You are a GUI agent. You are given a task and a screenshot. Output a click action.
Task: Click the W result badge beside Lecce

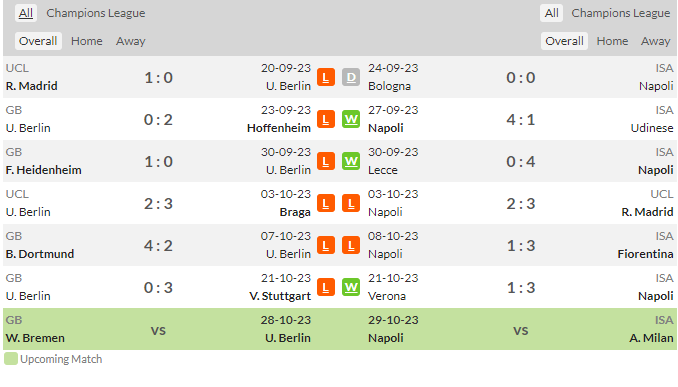[351, 161]
